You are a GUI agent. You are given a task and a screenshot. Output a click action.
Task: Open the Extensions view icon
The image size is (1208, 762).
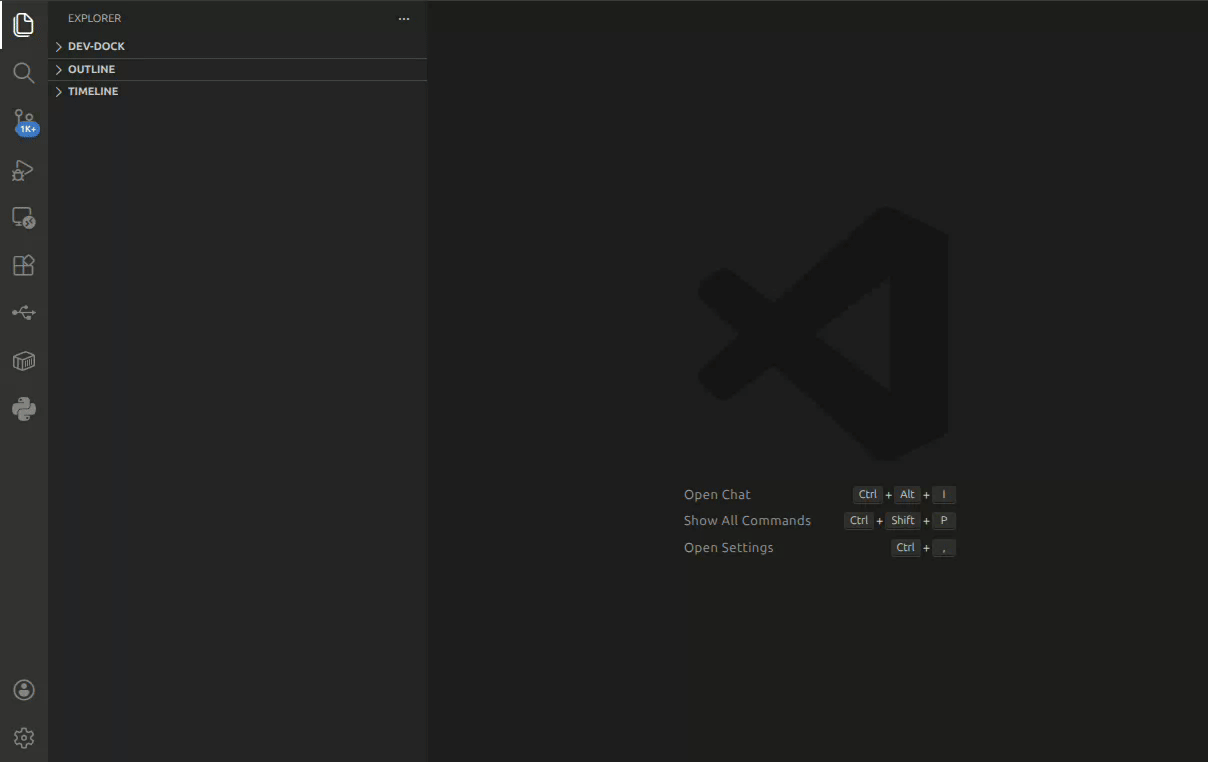click(24, 265)
